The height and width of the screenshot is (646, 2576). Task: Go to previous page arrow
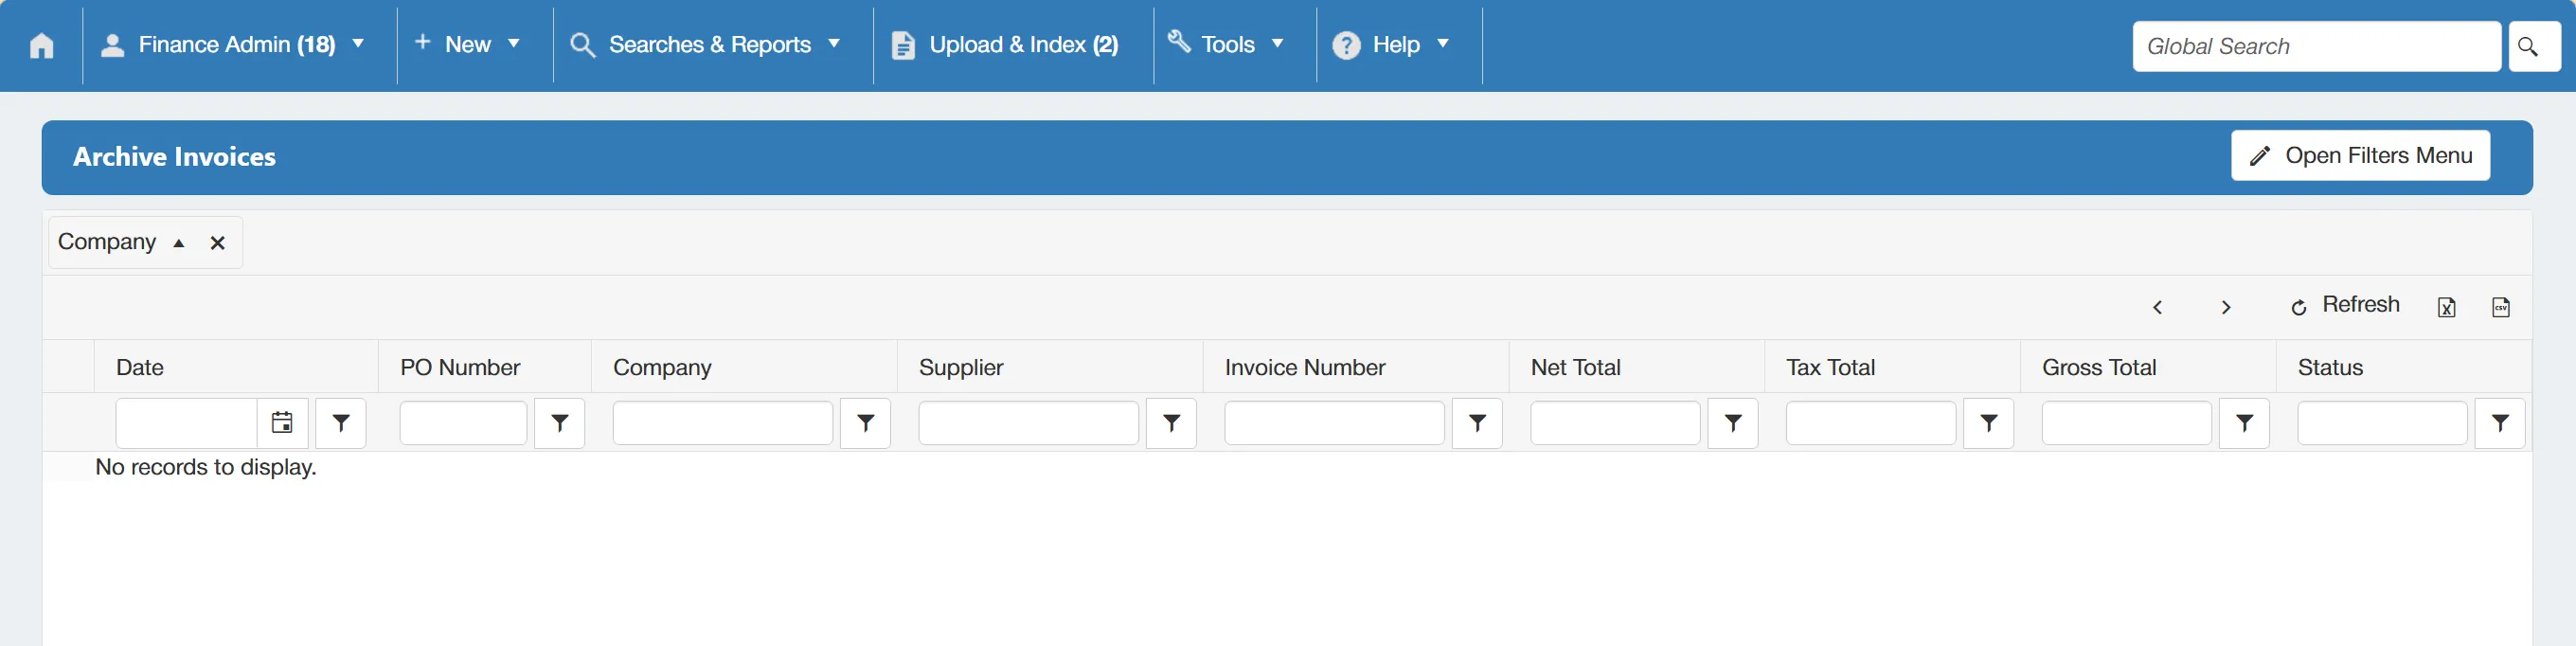(x=2158, y=307)
